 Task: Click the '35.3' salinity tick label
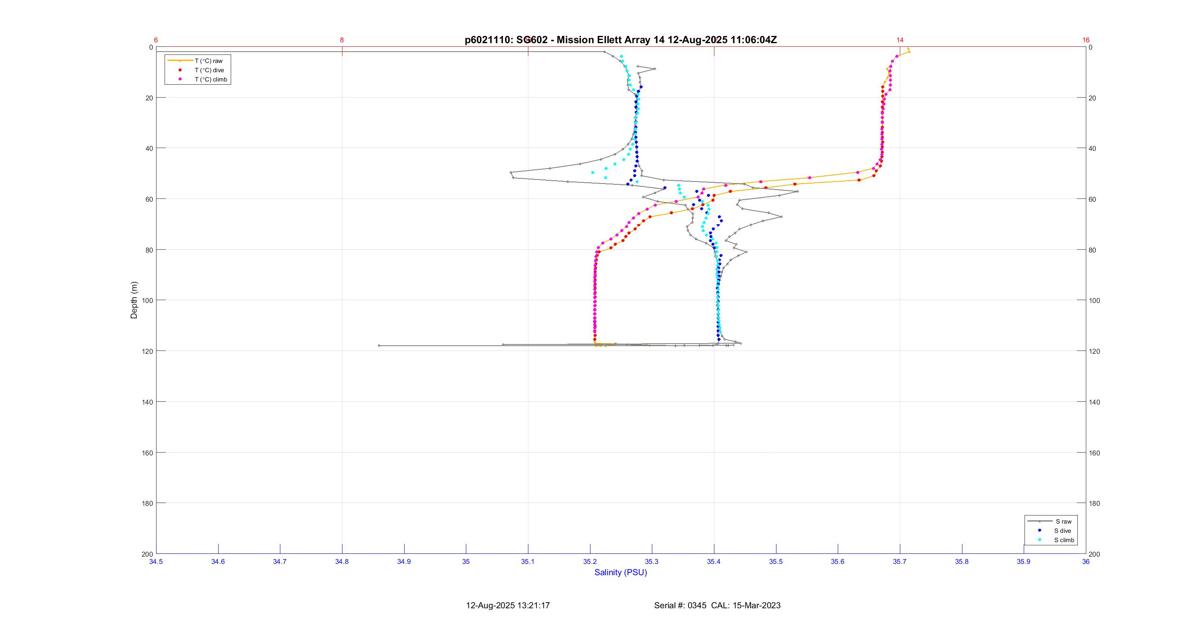tap(652, 562)
